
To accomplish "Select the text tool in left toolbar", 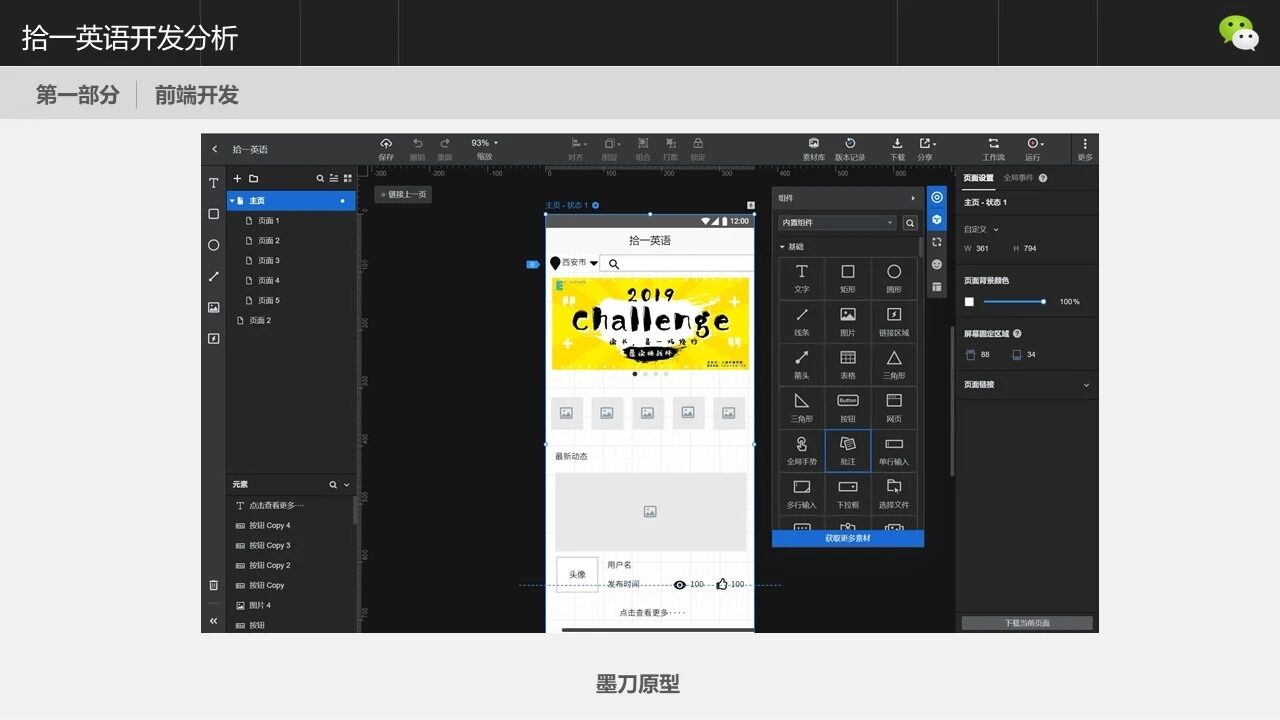I will (x=213, y=183).
